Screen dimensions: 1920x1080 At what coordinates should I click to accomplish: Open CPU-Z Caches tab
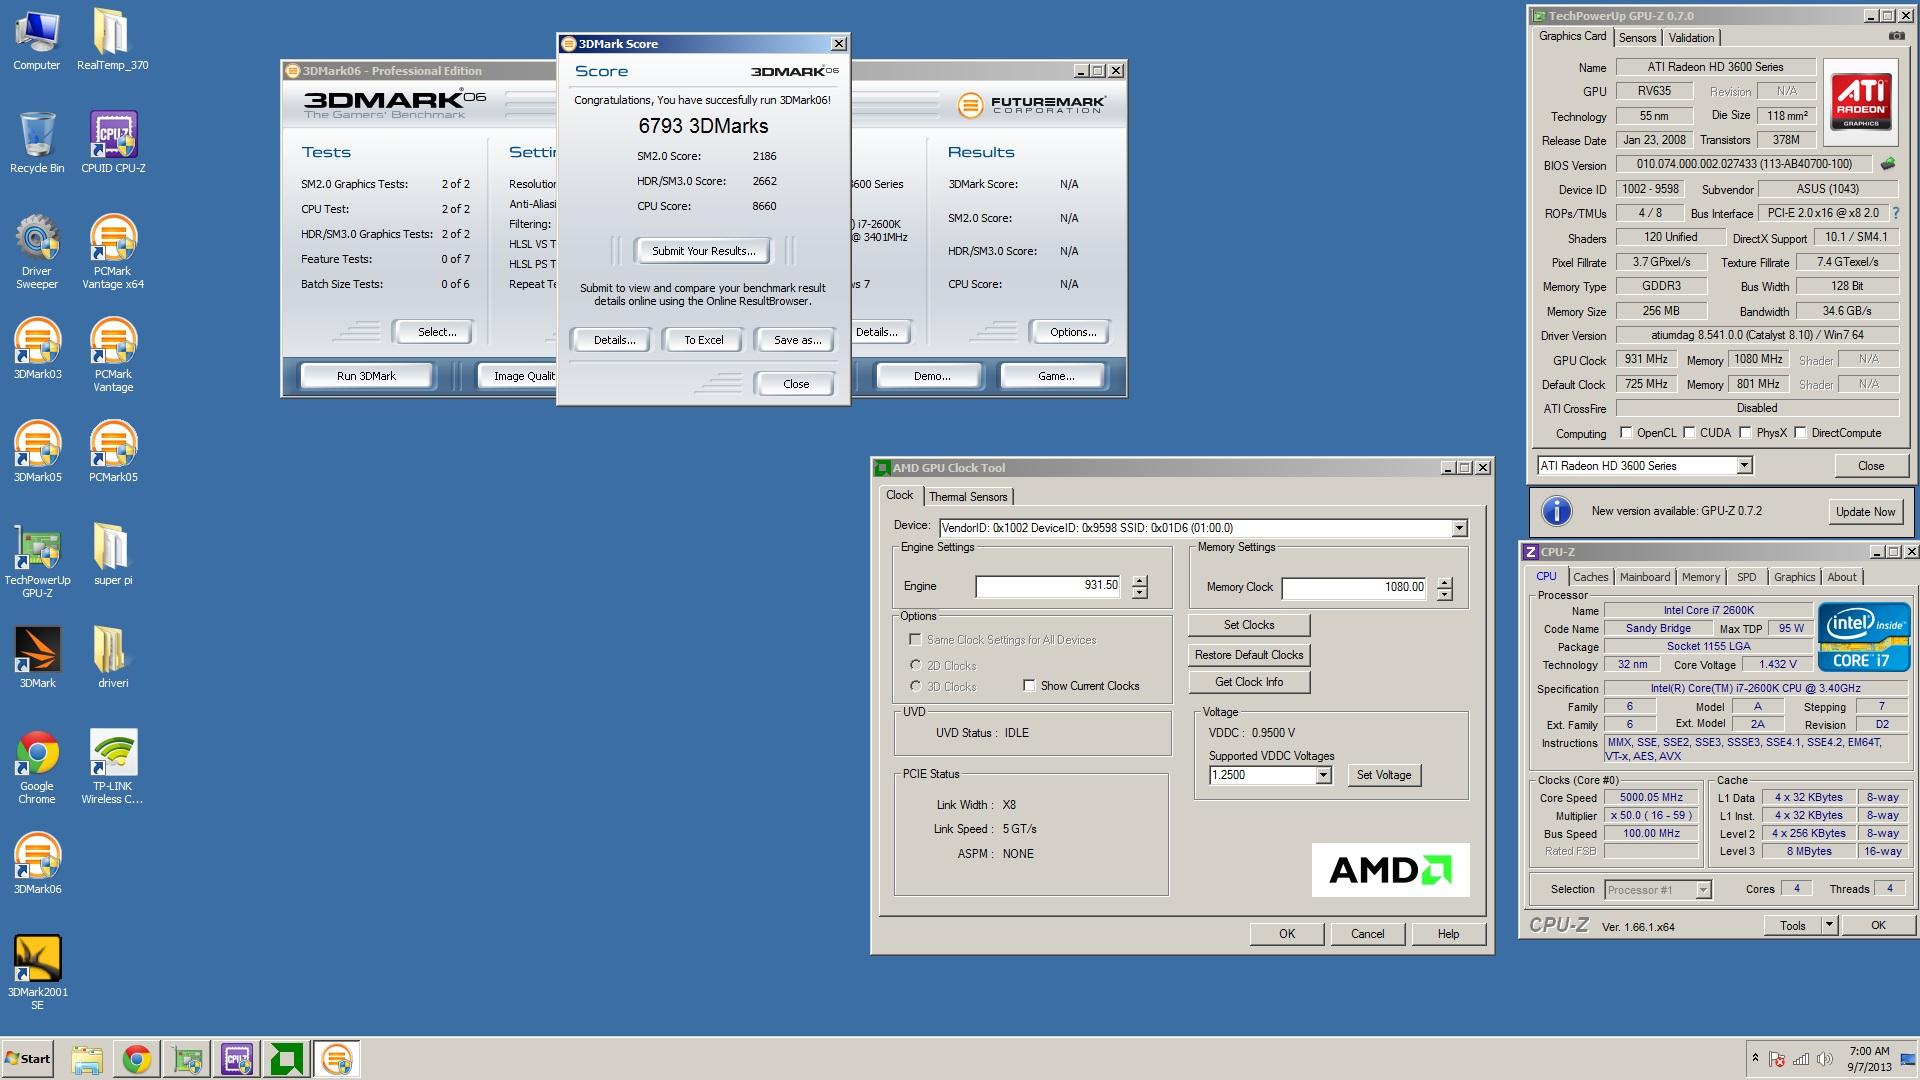tap(1590, 577)
